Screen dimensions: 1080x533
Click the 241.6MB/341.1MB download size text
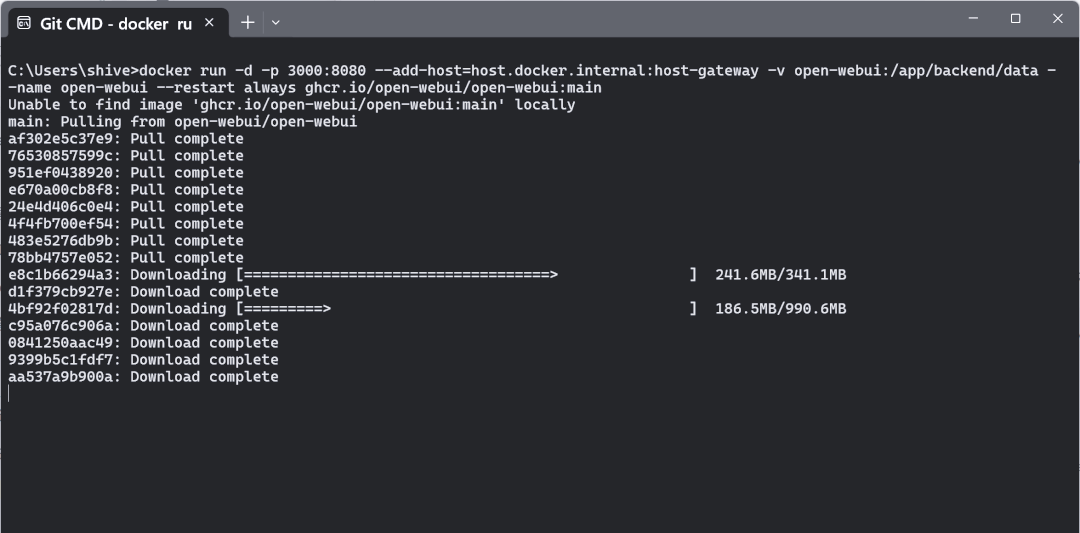pyautogui.click(x=780, y=275)
